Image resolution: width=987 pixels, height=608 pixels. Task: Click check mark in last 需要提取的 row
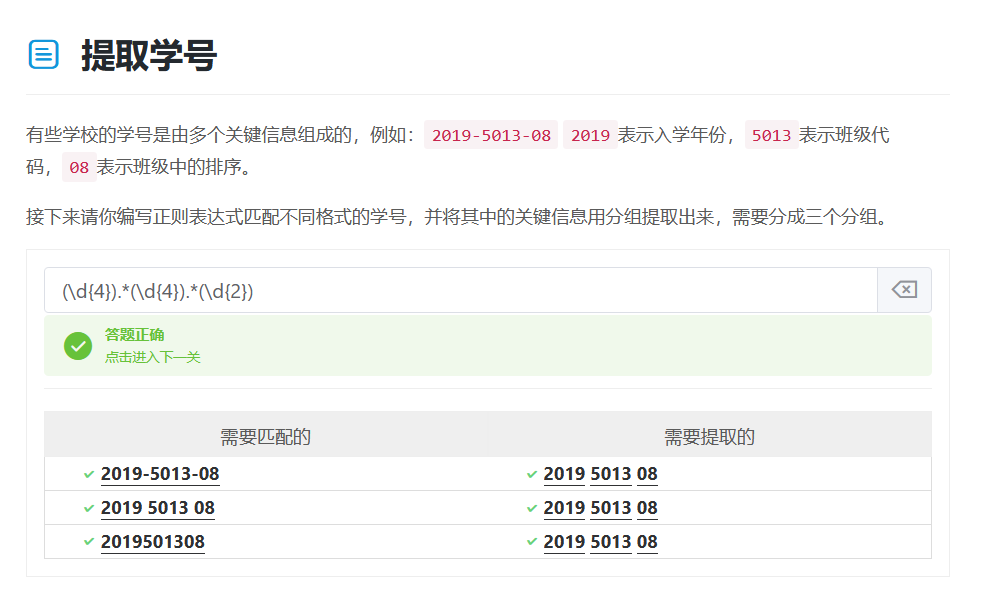click(x=532, y=542)
